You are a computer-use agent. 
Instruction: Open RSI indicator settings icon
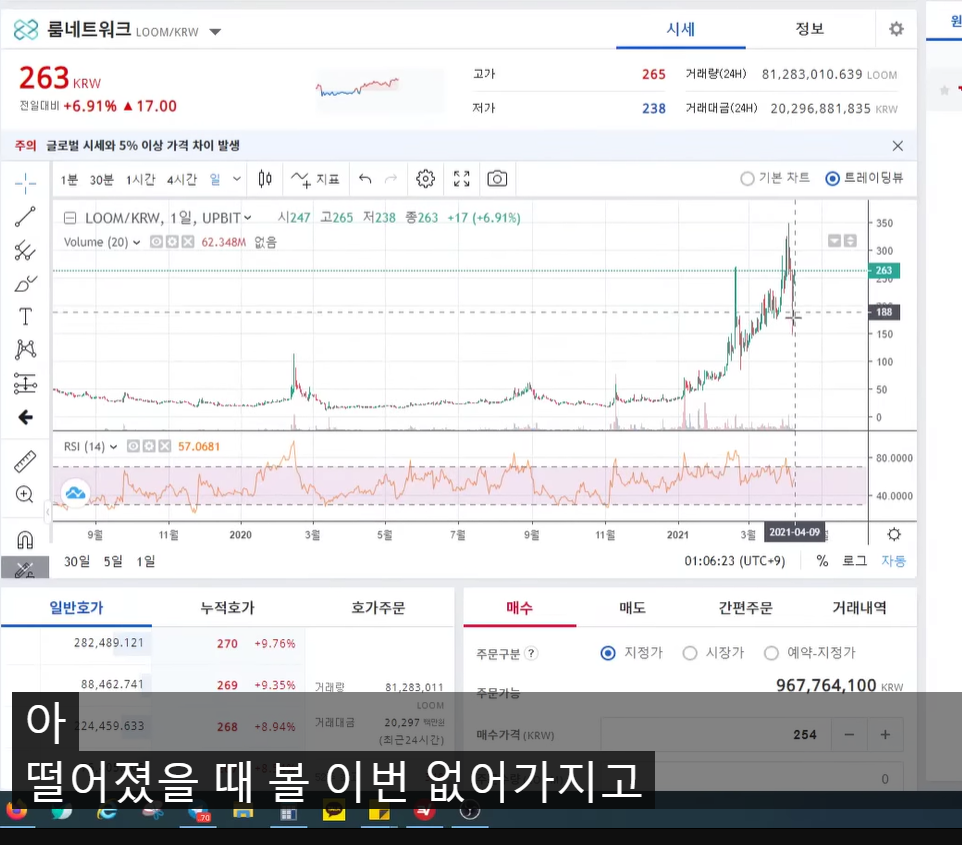coord(149,446)
